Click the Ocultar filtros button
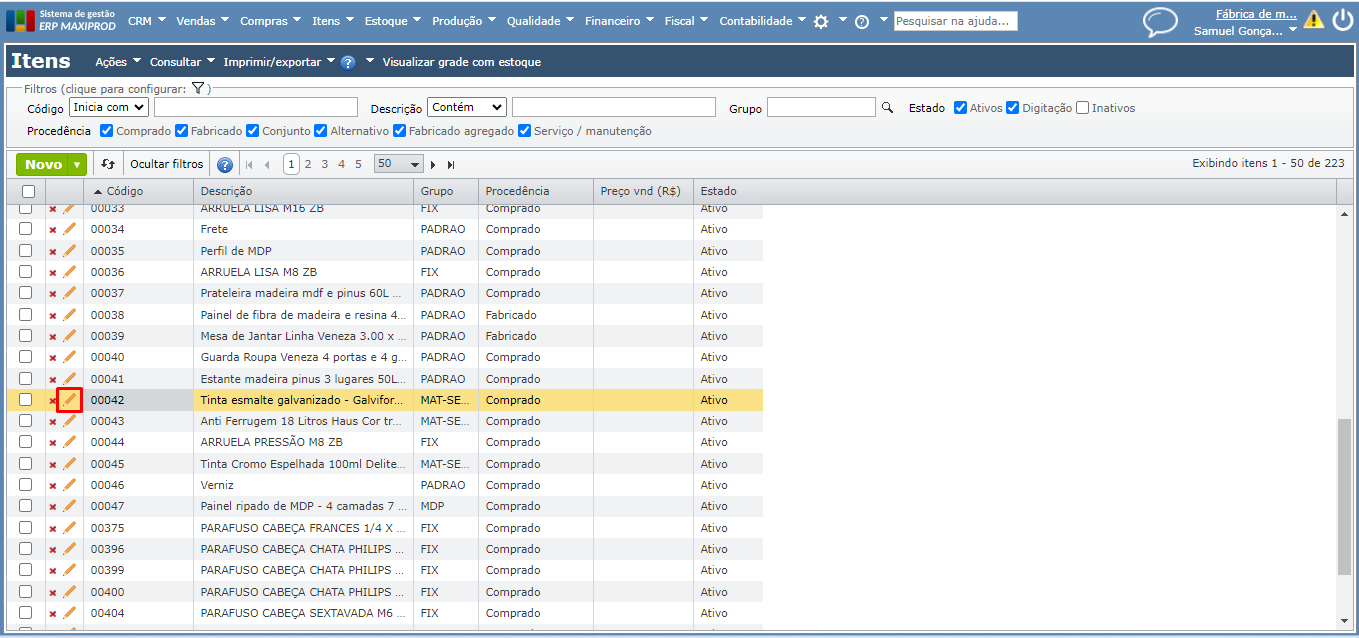Viewport: 1359px width, 638px height. 166,164
